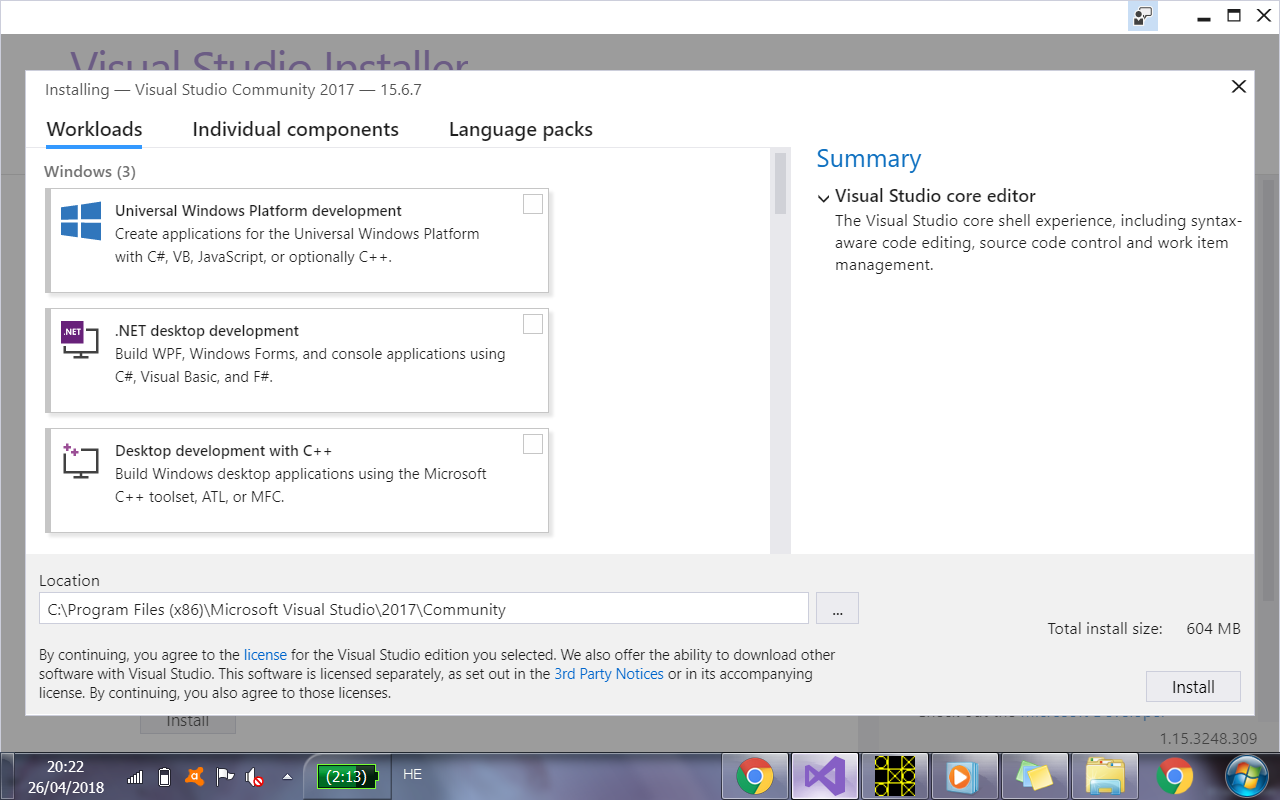Screen dimensions: 1280x800
Task: Click the 'Visual Studio core editor' summary label
Action: click(x=935, y=196)
